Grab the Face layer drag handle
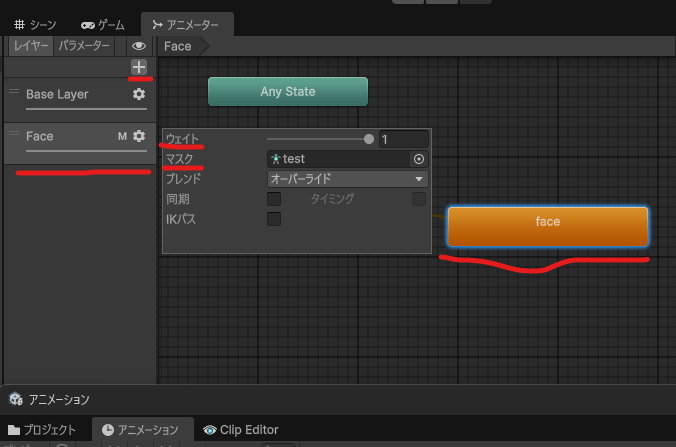The image size is (676, 447). [14, 133]
